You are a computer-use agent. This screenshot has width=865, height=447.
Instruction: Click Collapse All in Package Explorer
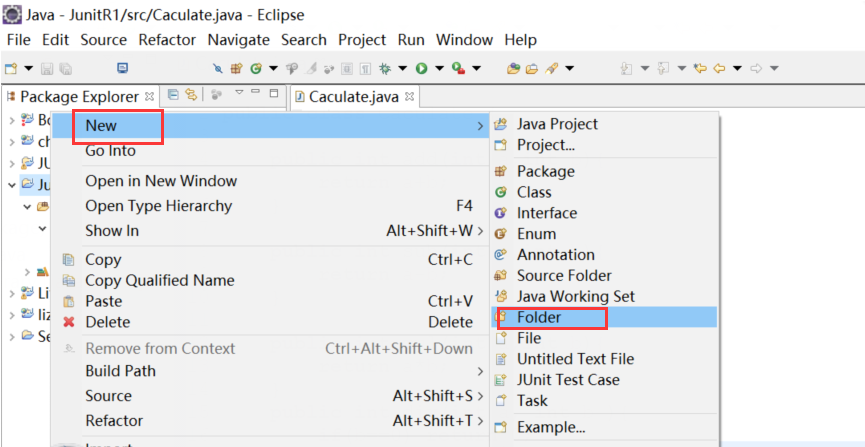coord(173,95)
